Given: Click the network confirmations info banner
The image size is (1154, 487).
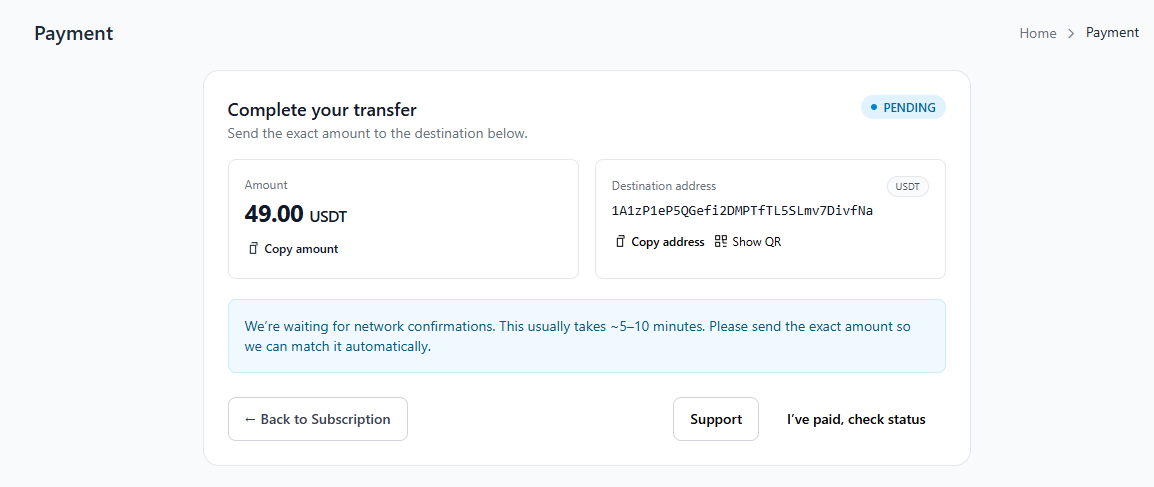Looking at the screenshot, I should tap(586, 336).
